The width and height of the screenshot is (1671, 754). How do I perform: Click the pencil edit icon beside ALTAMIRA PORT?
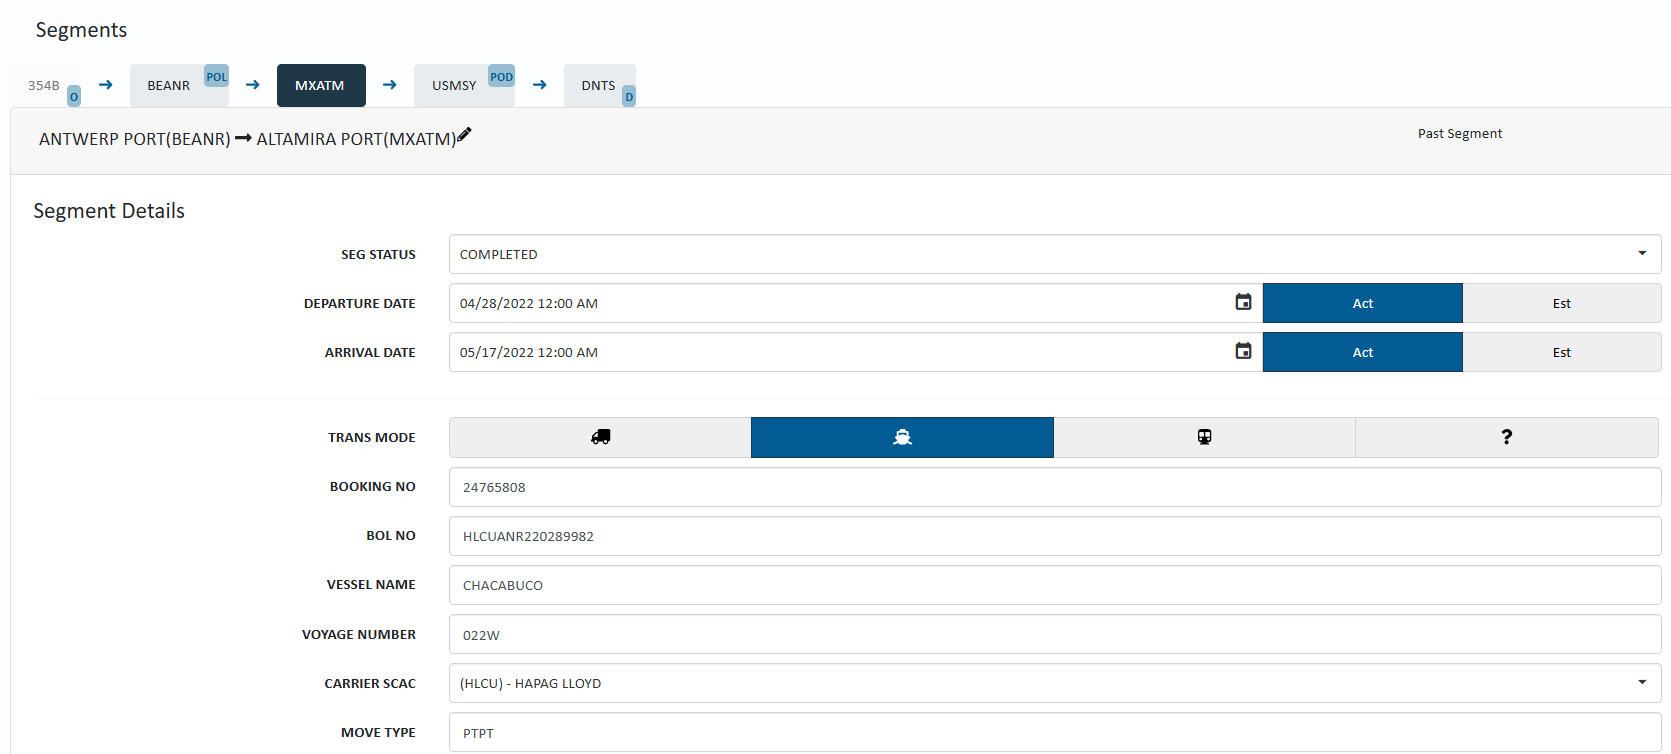point(464,136)
